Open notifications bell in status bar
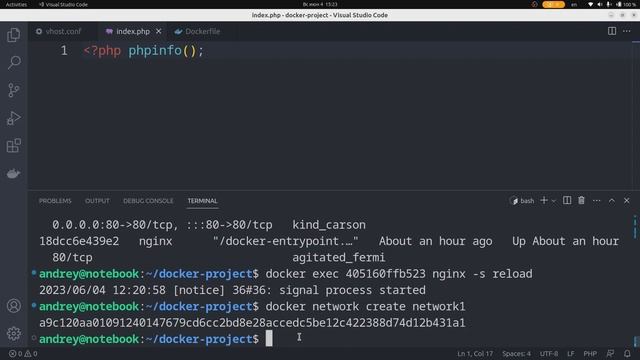Viewport: 640px width, 360px height. [x=627, y=353]
